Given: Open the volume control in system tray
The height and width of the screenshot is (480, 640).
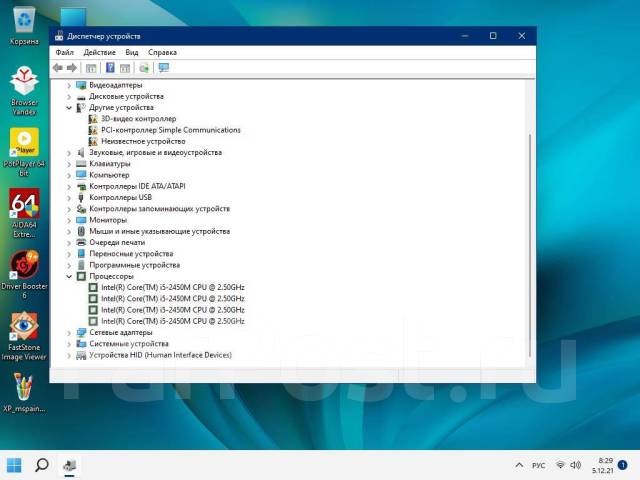Looking at the screenshot, I should [x=576, y=465].
